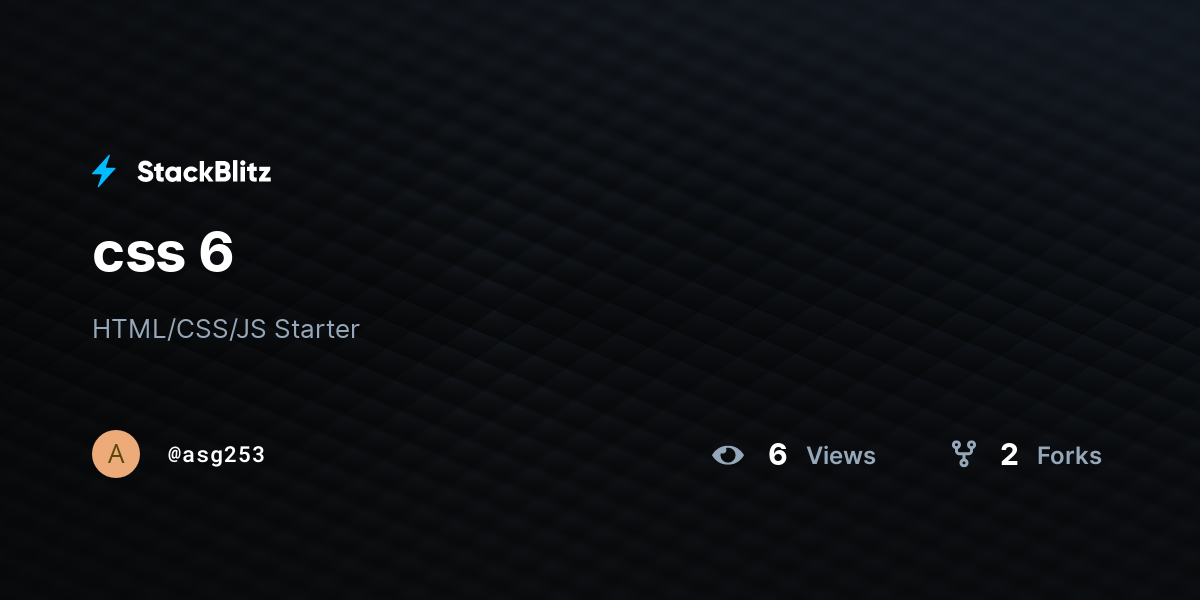Click the HTML/CSS/JS Starter description
This screenshot has height=600, width=1200.
tap(226, 328)
